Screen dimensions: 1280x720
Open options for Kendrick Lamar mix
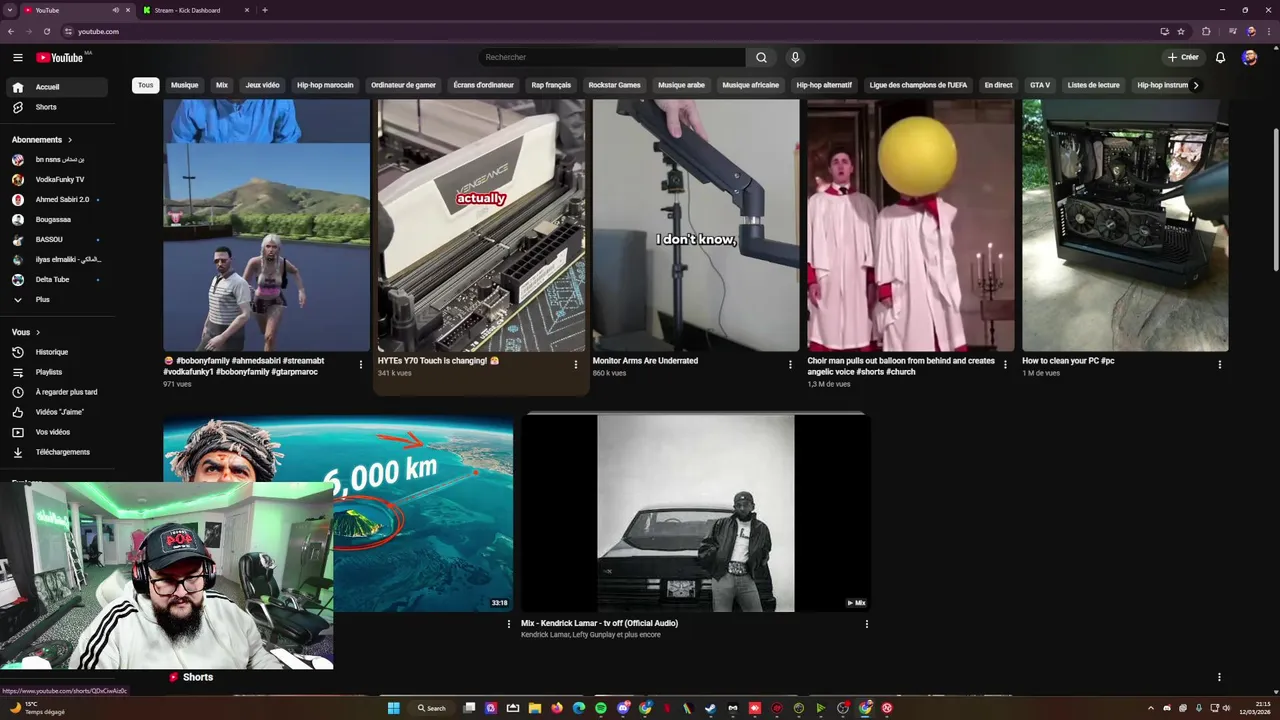click(x=866, y=624)
